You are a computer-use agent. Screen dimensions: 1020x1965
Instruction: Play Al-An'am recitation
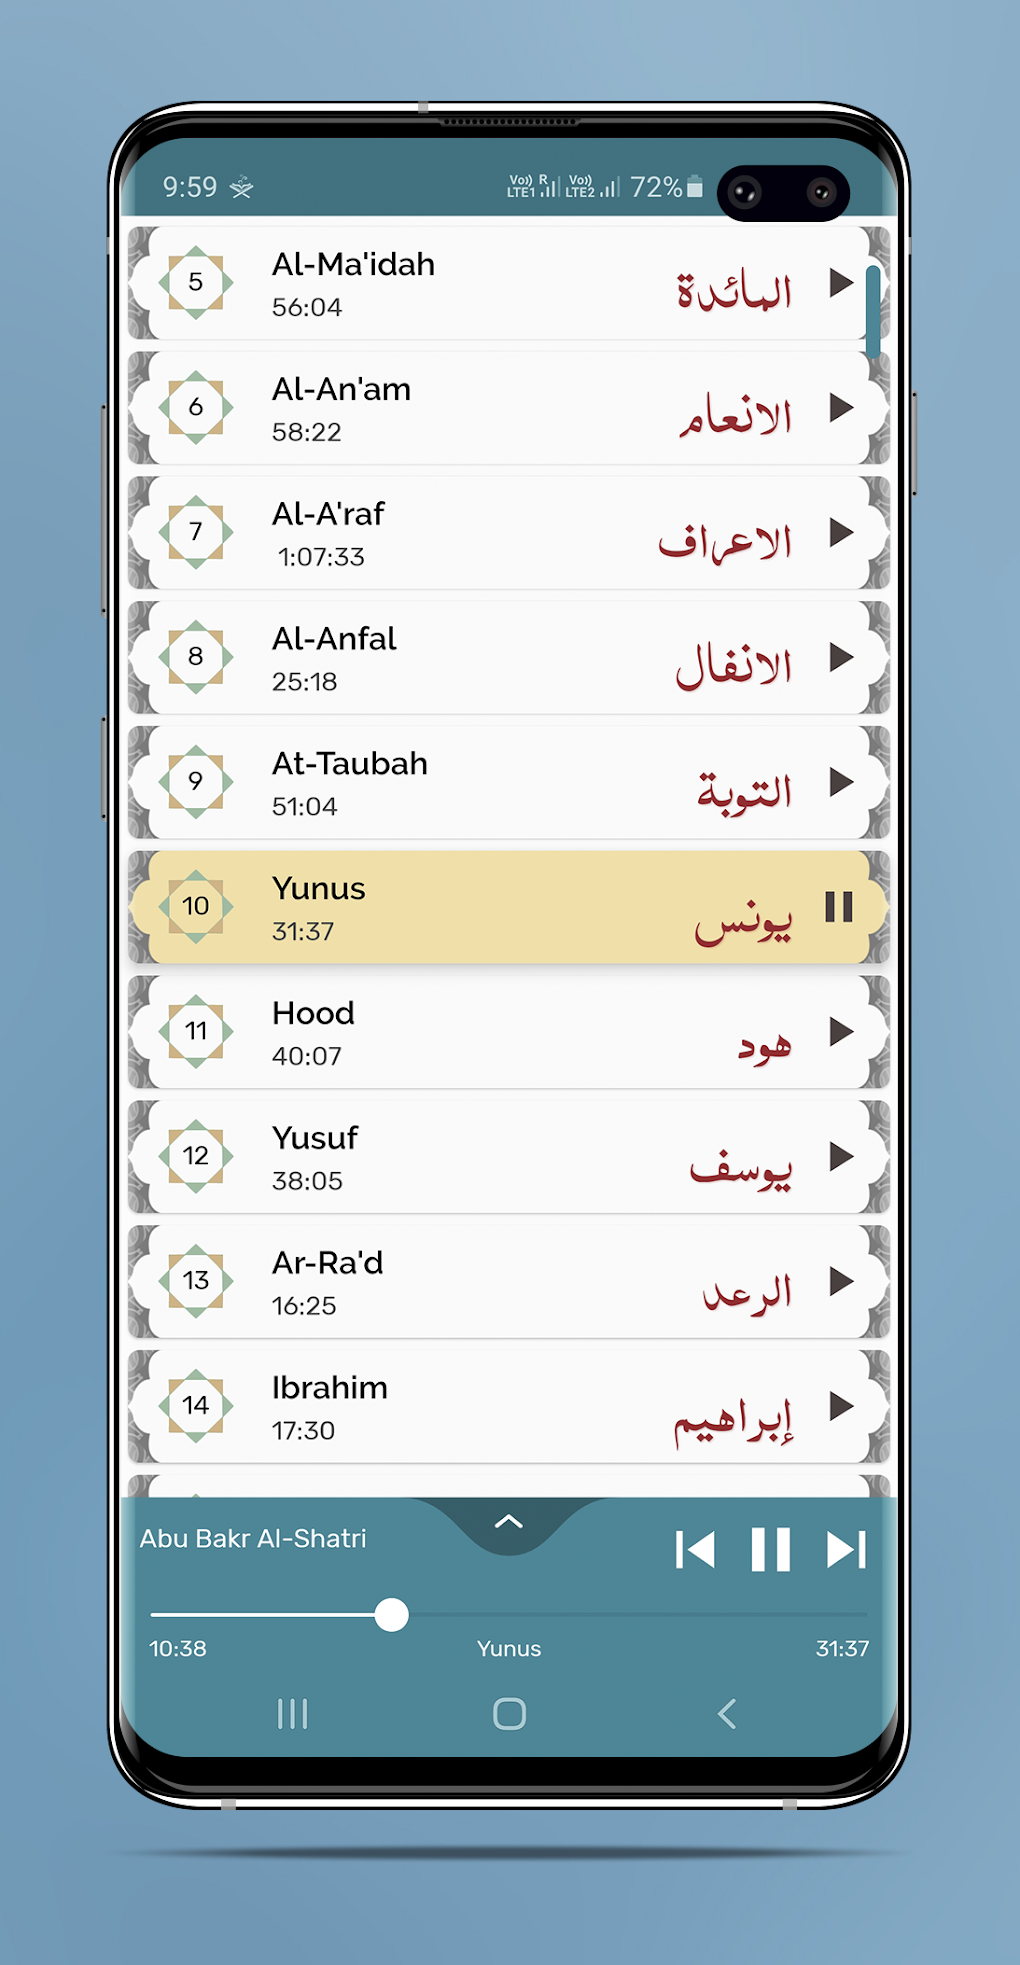[841, 408]
